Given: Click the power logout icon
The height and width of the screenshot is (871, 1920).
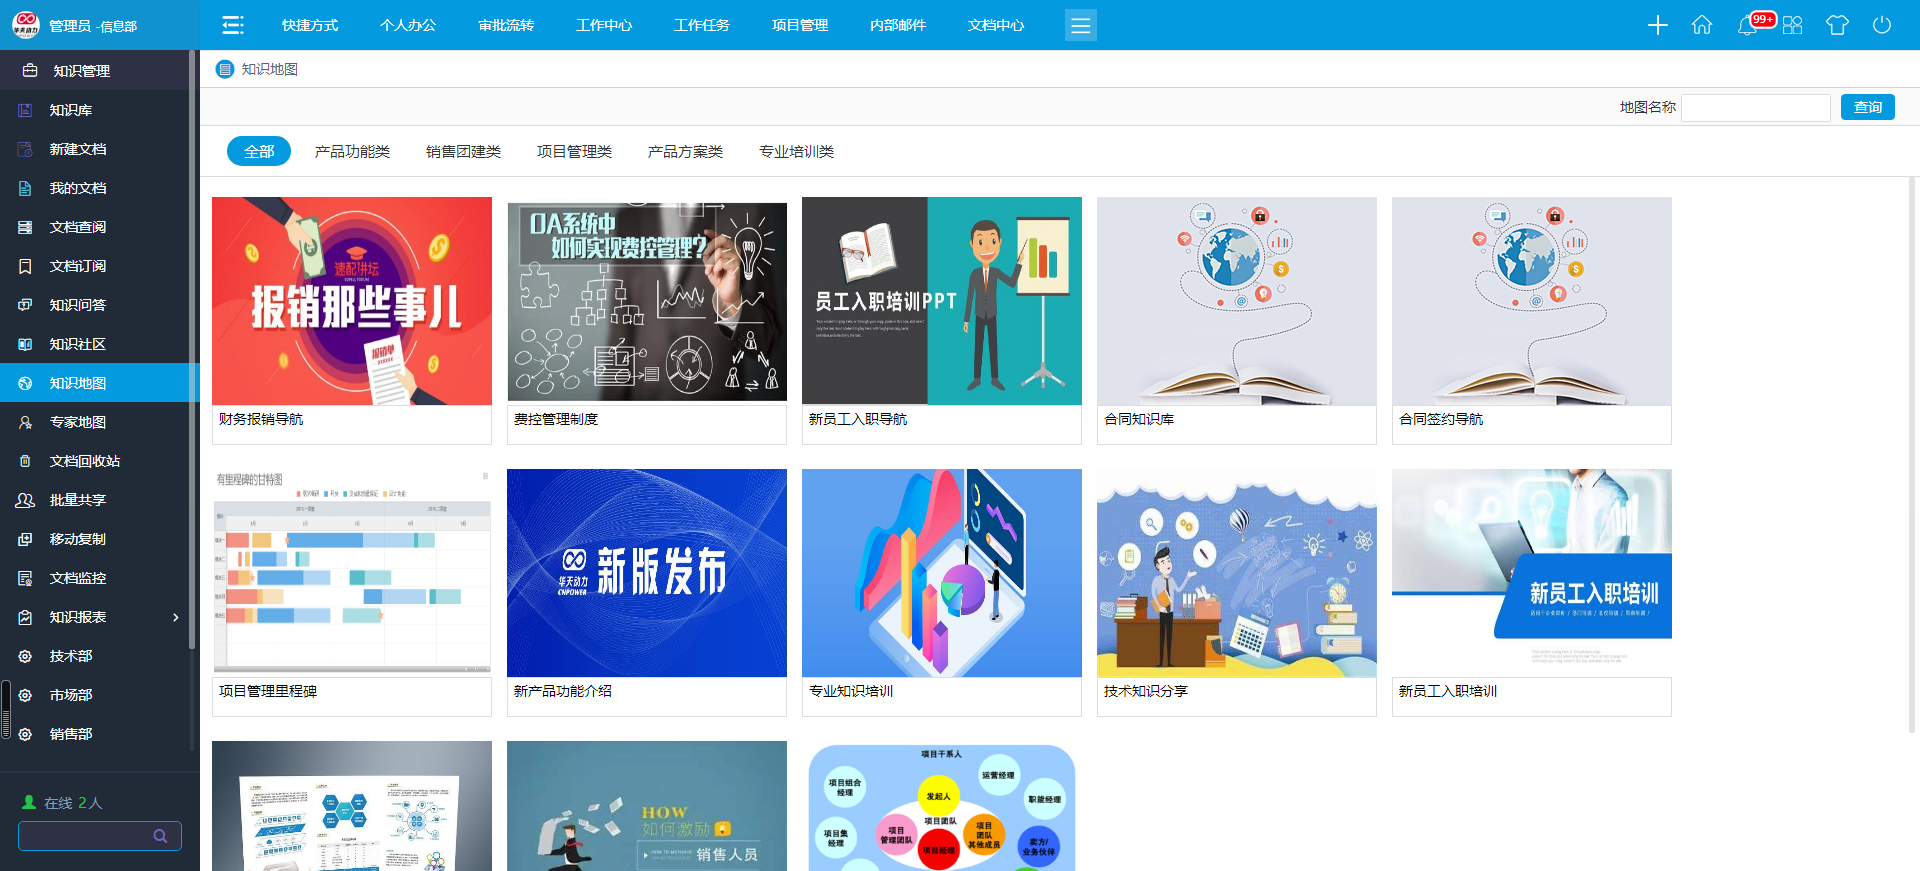Looking at the screenshot, I should pos(1881,25).
